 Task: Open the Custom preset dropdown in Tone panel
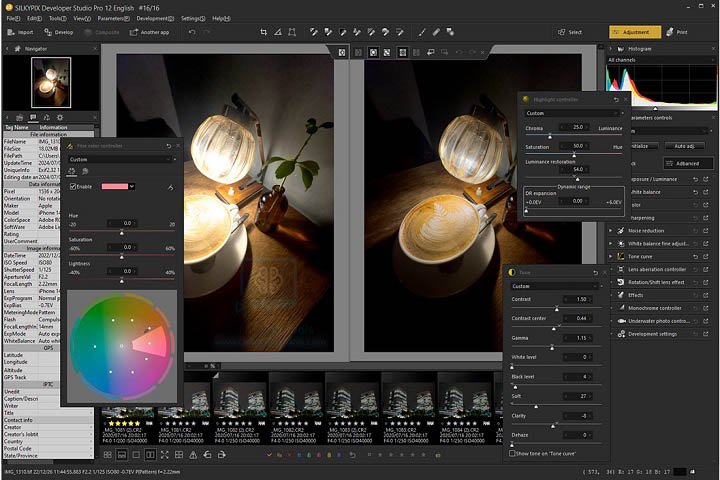(556, 286)
